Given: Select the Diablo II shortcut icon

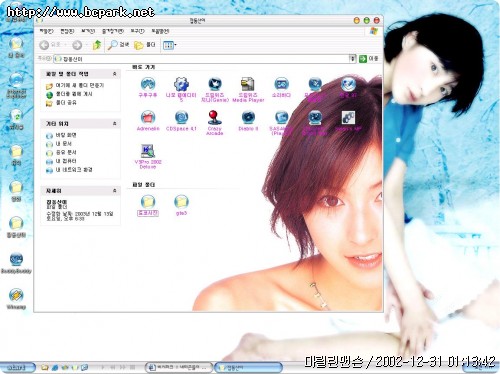Looking at the screenshot, I should pos(248,117).
